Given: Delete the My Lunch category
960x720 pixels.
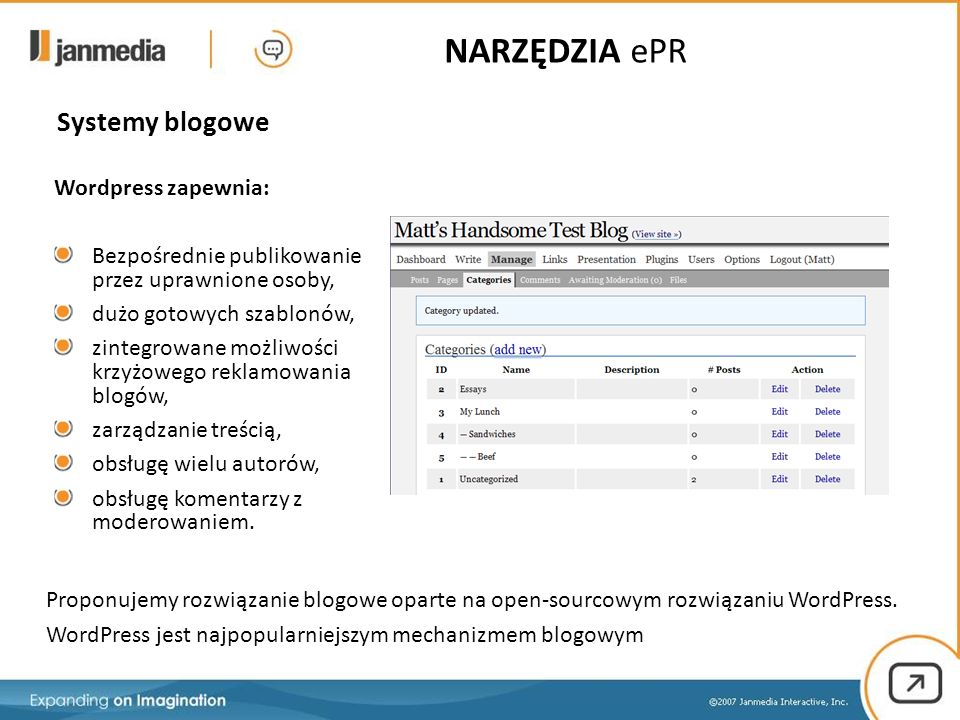Looking at the screenshot, I should click(827, 411).
